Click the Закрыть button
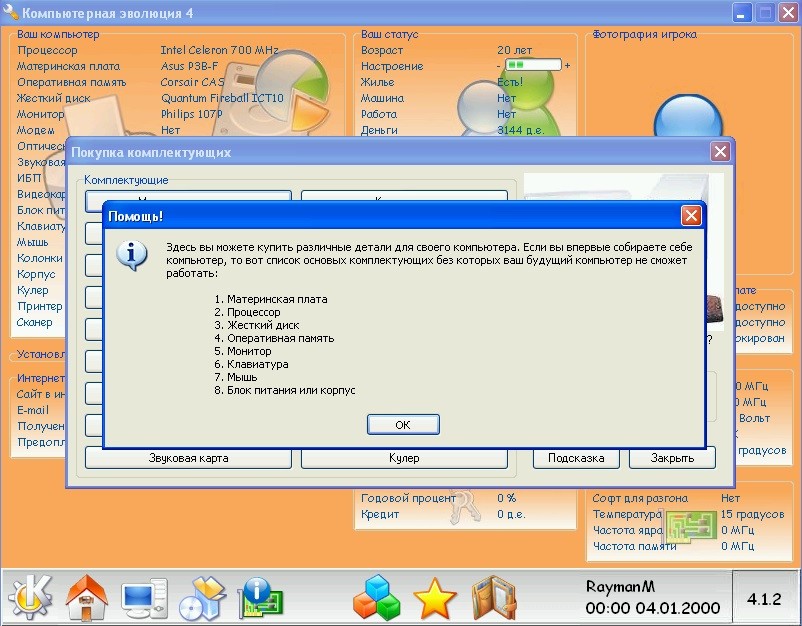The image size is (802, 626). point(672,458)
